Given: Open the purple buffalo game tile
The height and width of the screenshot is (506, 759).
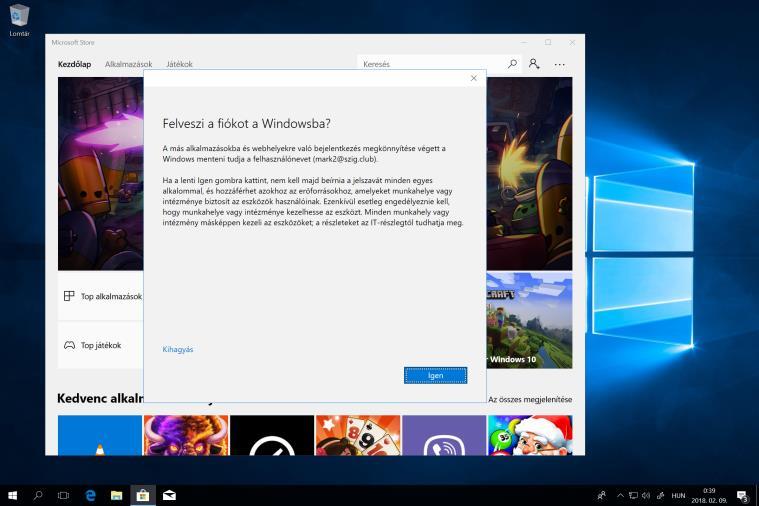Looking at the screenshot, I should point(186,435).
